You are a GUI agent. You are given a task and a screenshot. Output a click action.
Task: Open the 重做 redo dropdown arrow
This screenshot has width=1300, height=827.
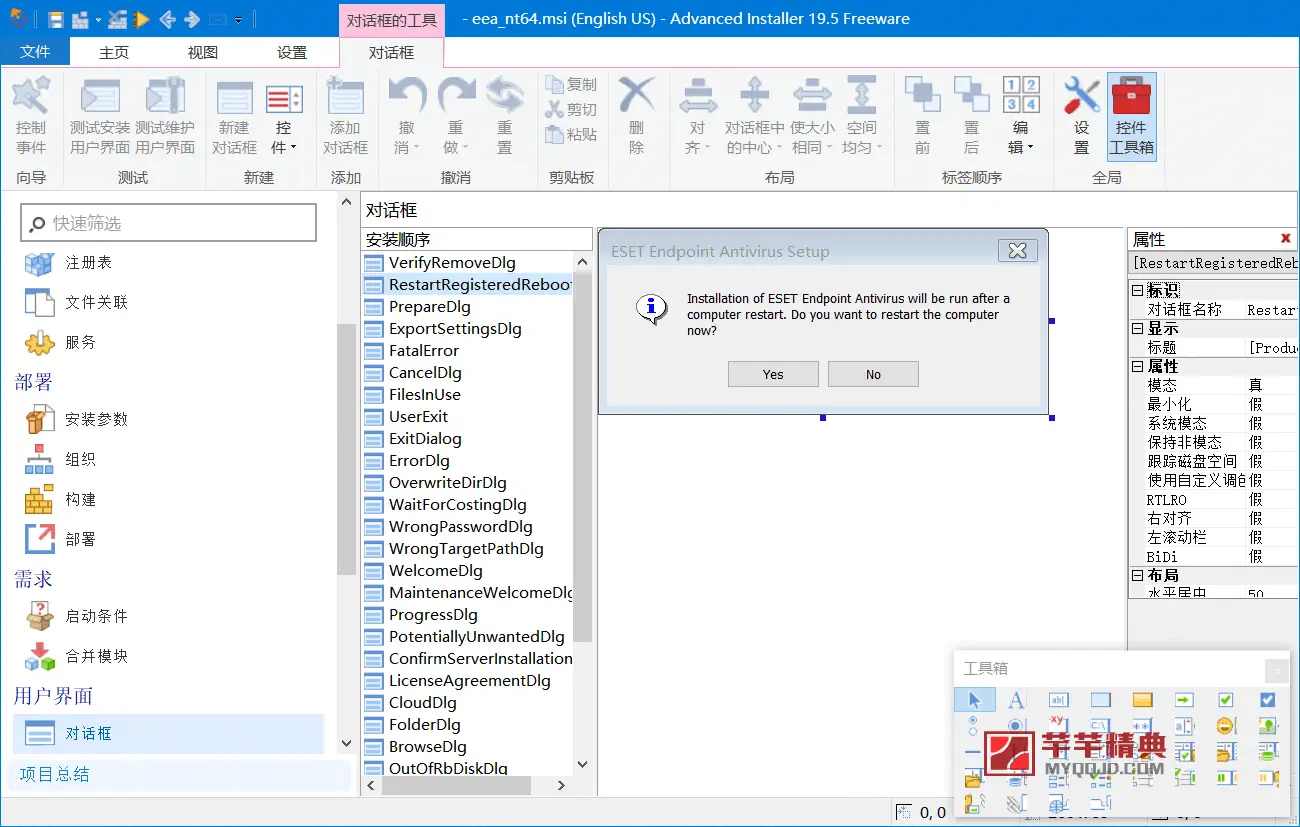(x=465, y=147)
